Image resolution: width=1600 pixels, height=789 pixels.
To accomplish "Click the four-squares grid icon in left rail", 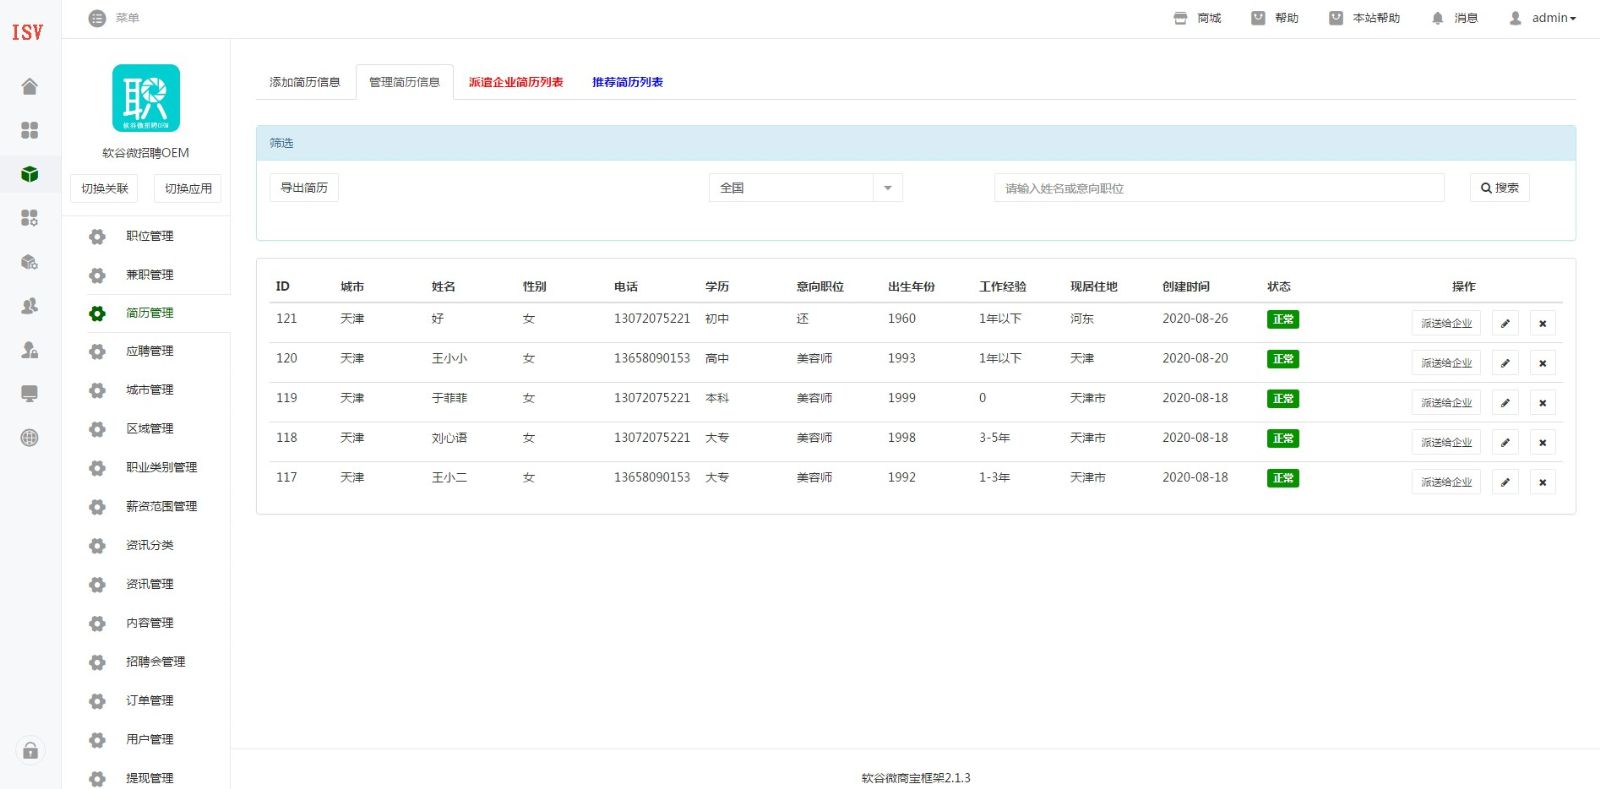I will (x=30, y=130).
